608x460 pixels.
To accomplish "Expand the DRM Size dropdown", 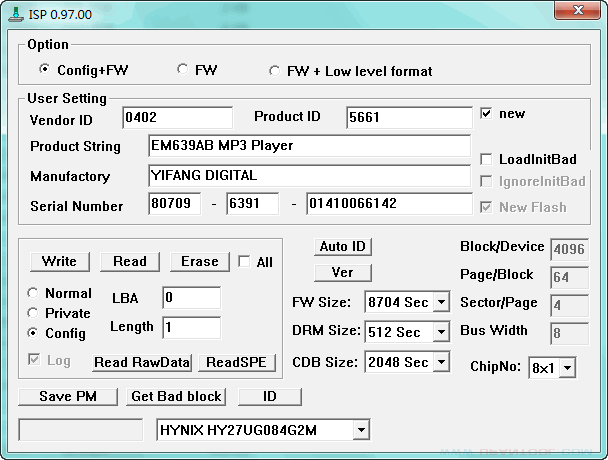I will click(x=441, y=332).
